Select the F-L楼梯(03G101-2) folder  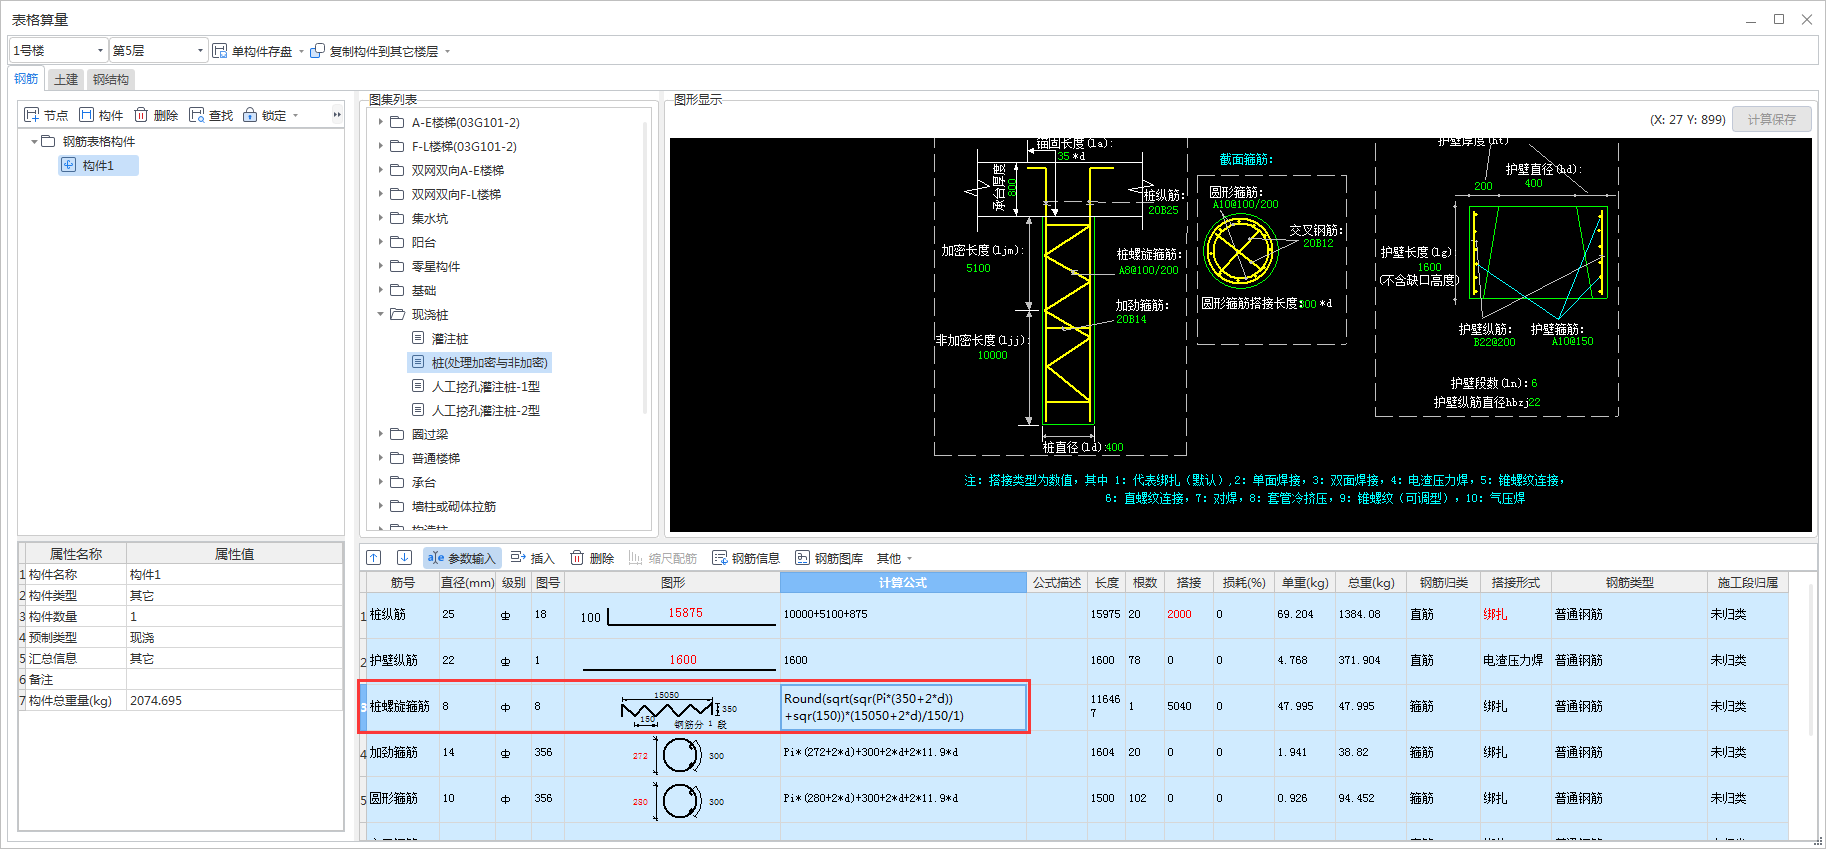pyautogui.click(x=464, y=146)
